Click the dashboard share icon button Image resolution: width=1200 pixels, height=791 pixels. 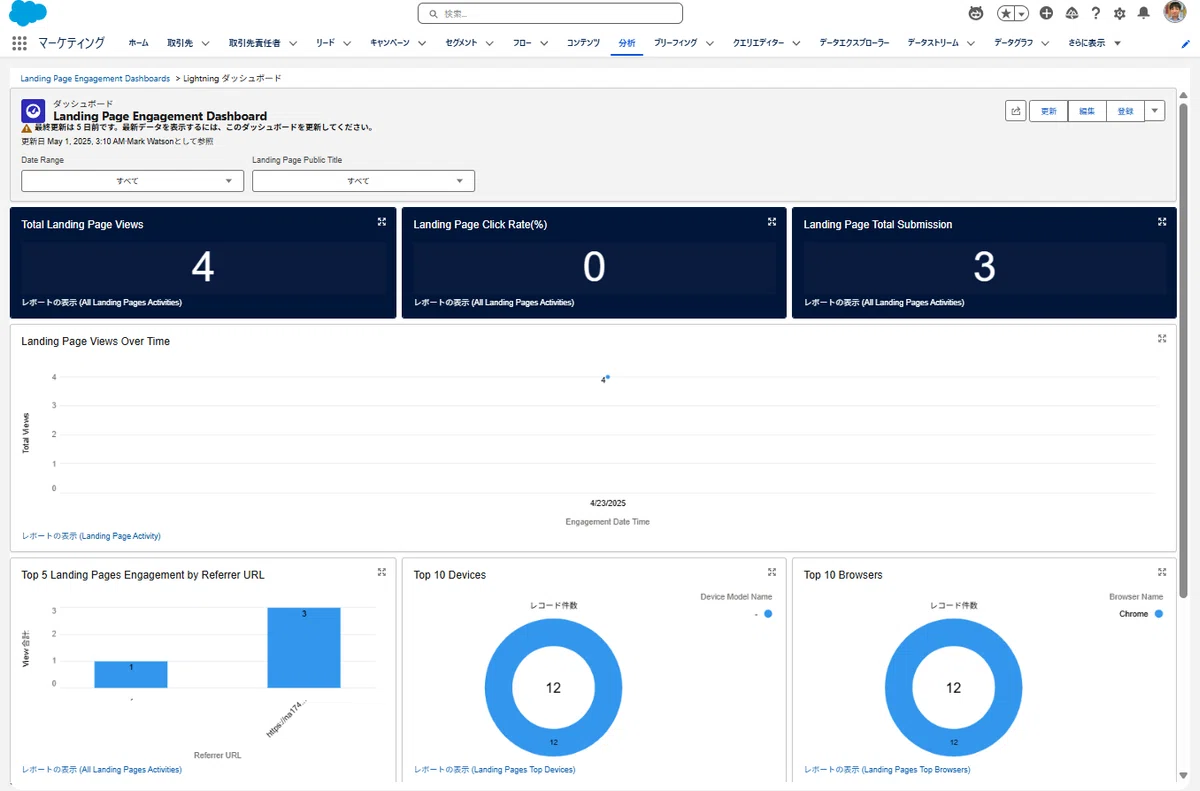coord(1016,111)
